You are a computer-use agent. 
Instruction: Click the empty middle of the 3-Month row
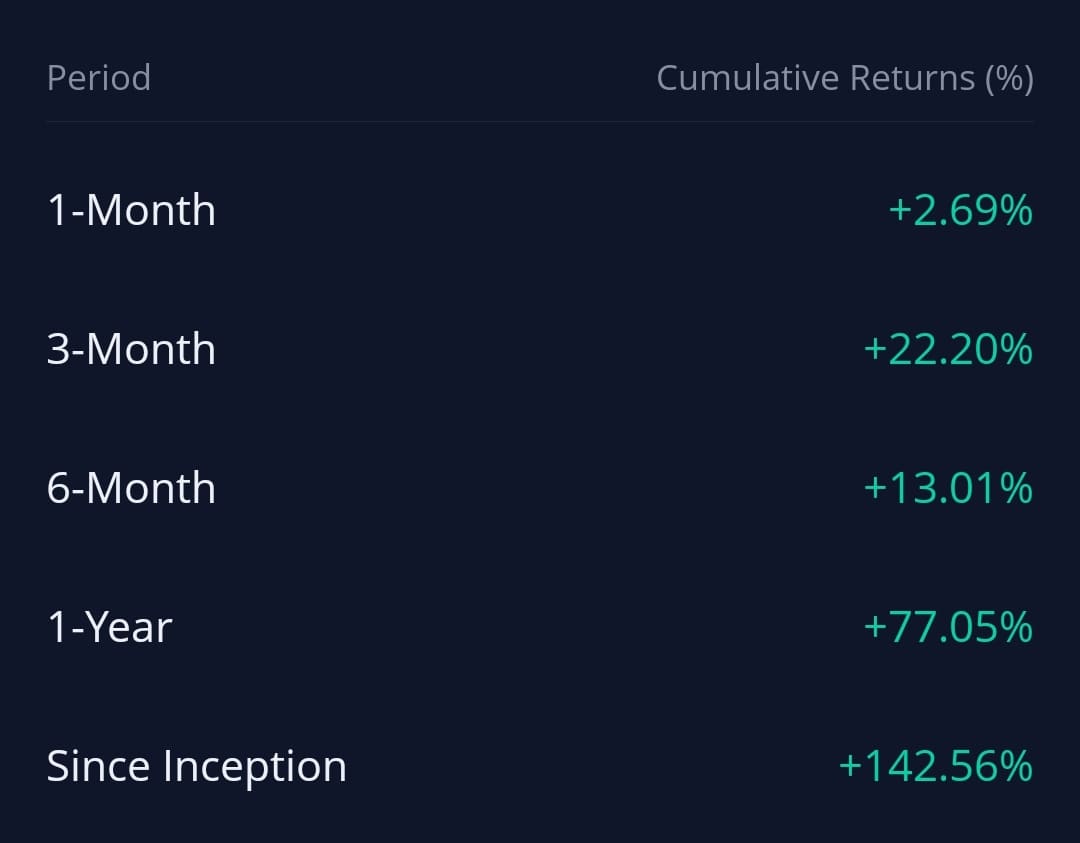[x=540, y=349]
